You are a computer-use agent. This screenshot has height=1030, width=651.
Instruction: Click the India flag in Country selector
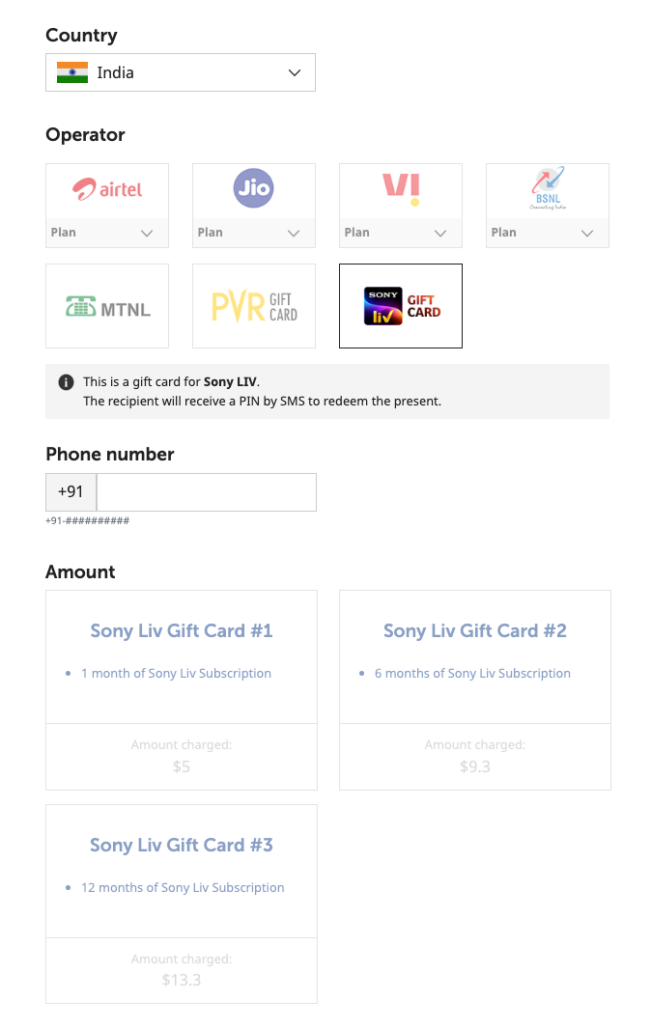click(72, 72)
